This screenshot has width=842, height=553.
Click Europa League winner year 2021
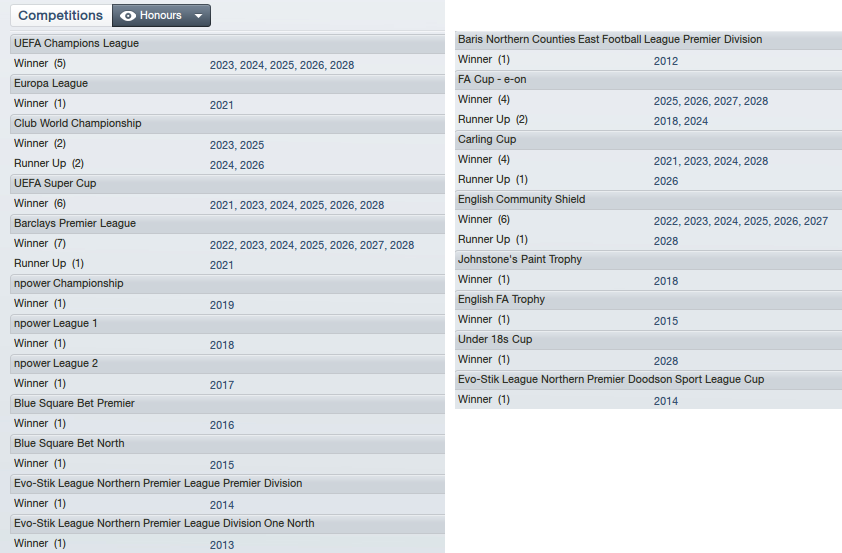point(222,105)
